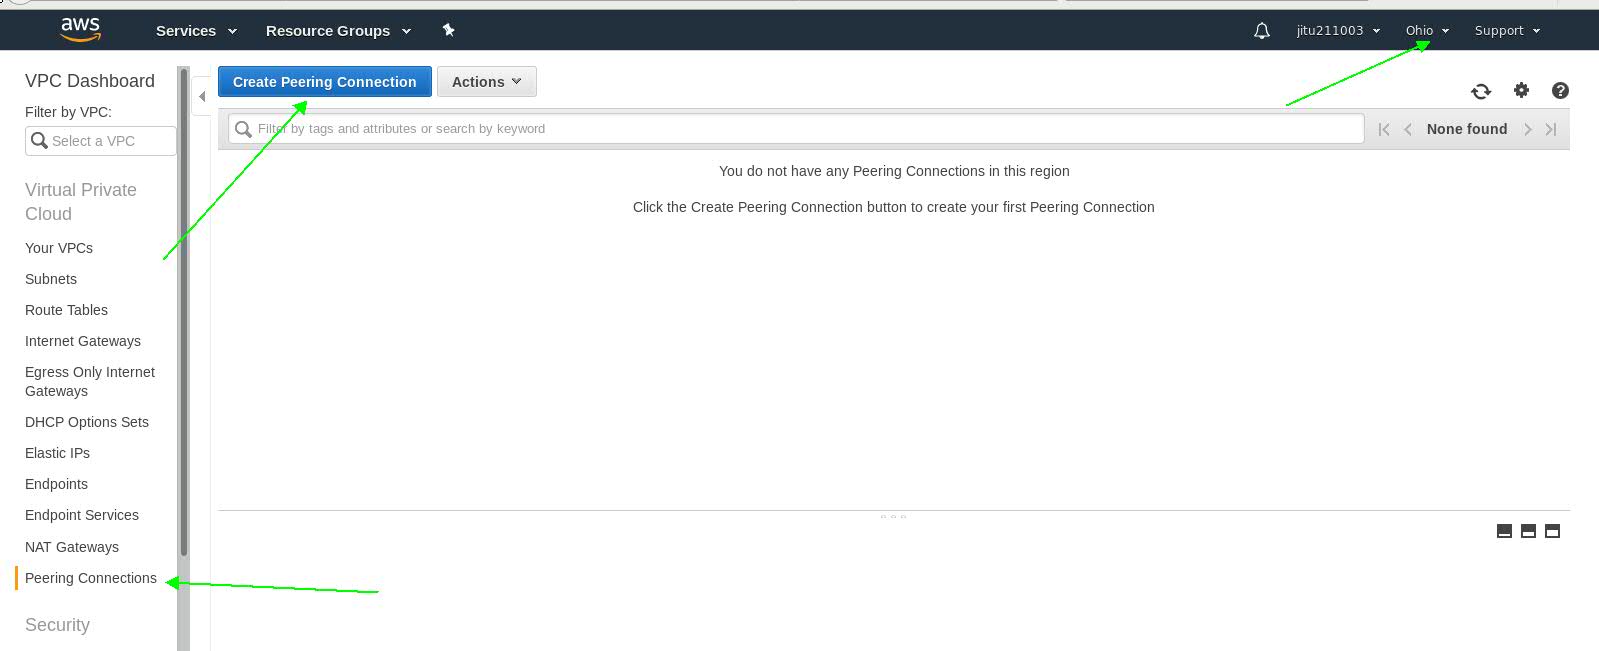Set details pane to half height
The image size is (1599, 651).
(1528, 531)
